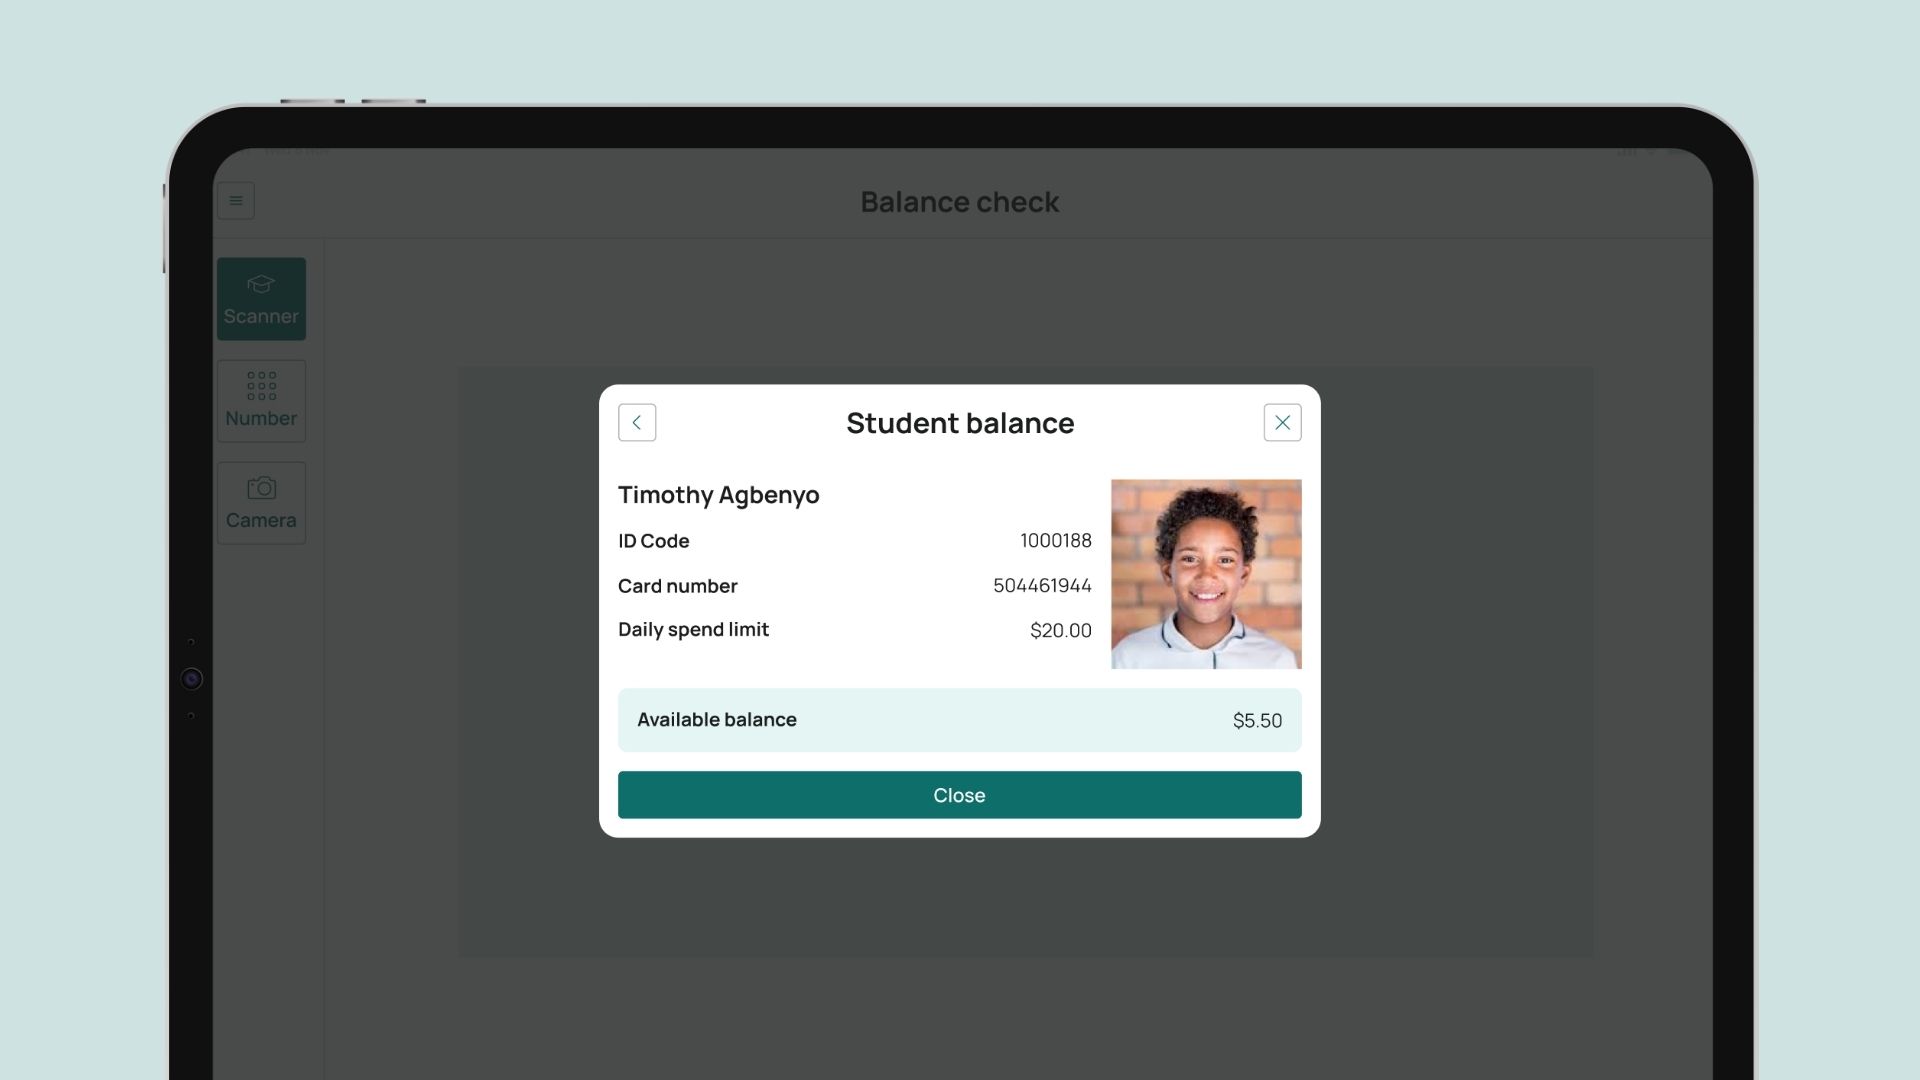Click the Card number label
This screenshot has width=1920, height=1080.
pos(677,586)
